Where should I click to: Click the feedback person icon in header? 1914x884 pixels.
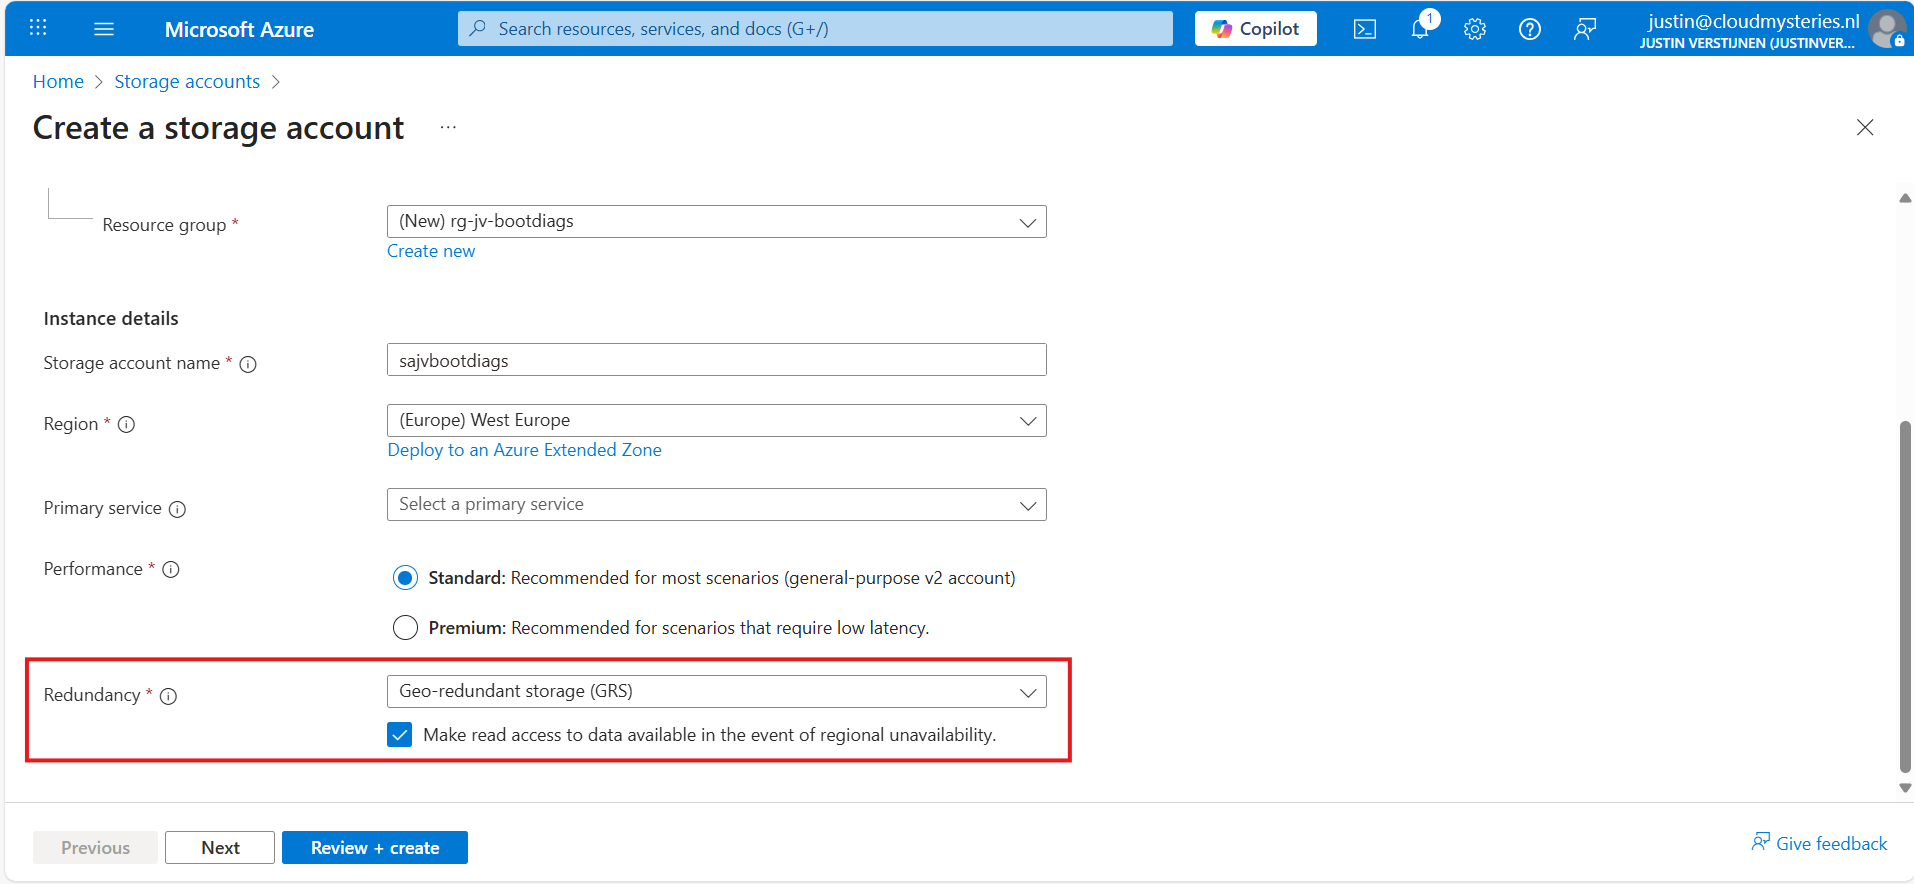point(1584,29)
